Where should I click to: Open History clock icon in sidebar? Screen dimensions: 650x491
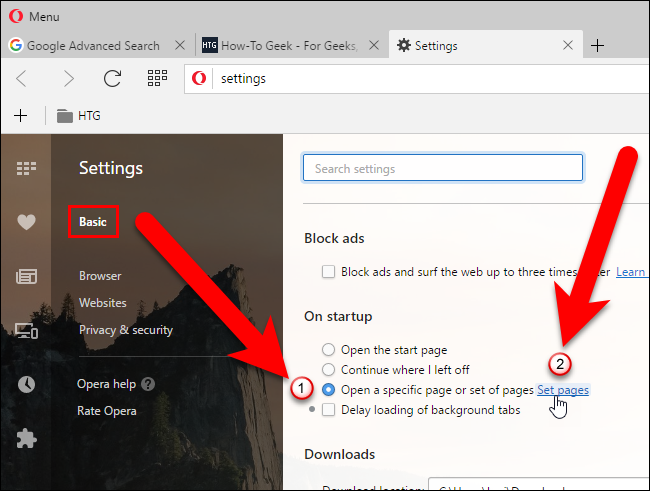click(x=26, y=384)
